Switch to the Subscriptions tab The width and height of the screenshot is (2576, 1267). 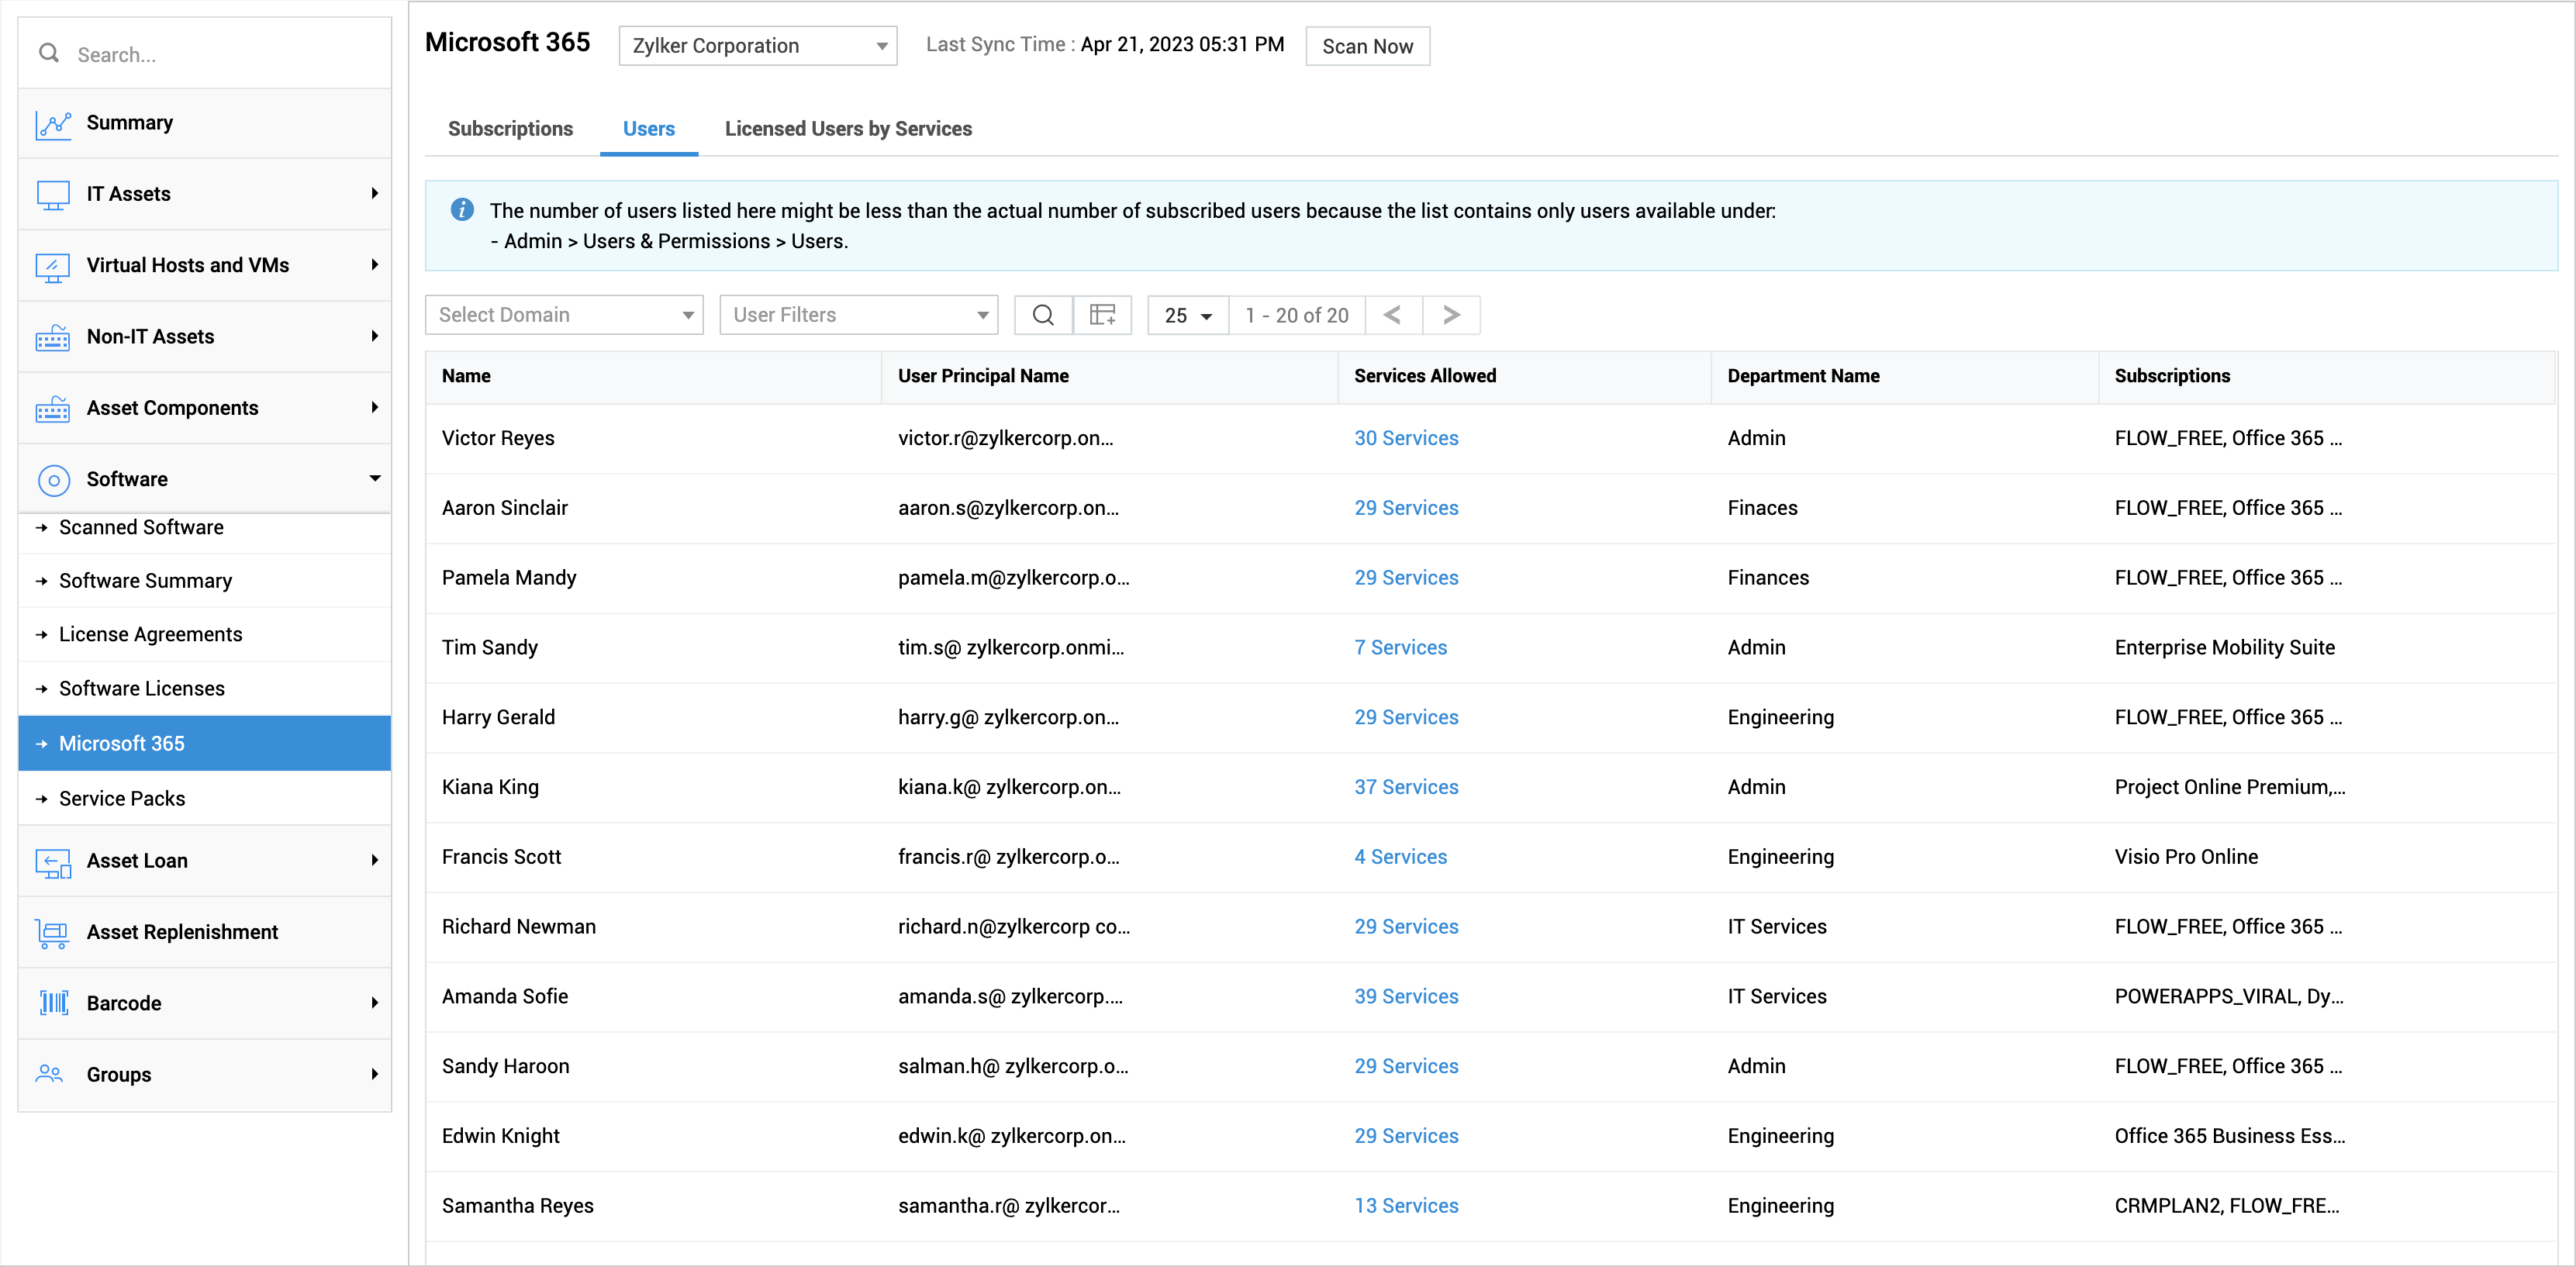pos(510,129)
